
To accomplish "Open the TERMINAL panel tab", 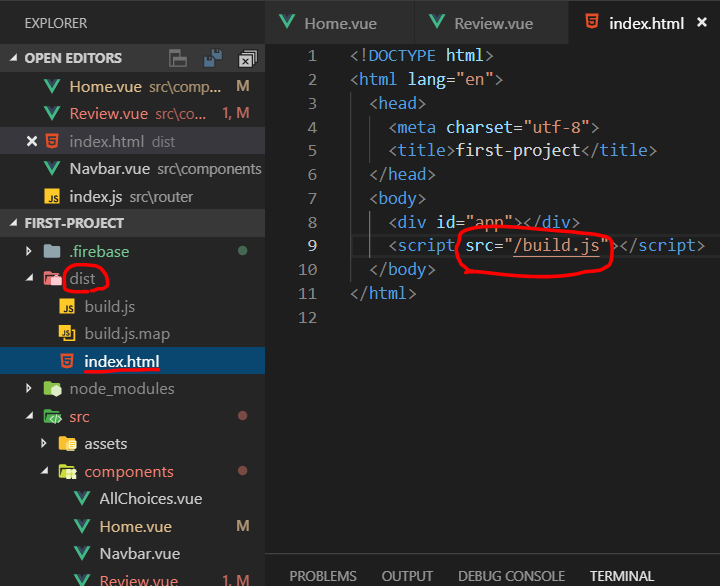I will (x=622, y=576).
